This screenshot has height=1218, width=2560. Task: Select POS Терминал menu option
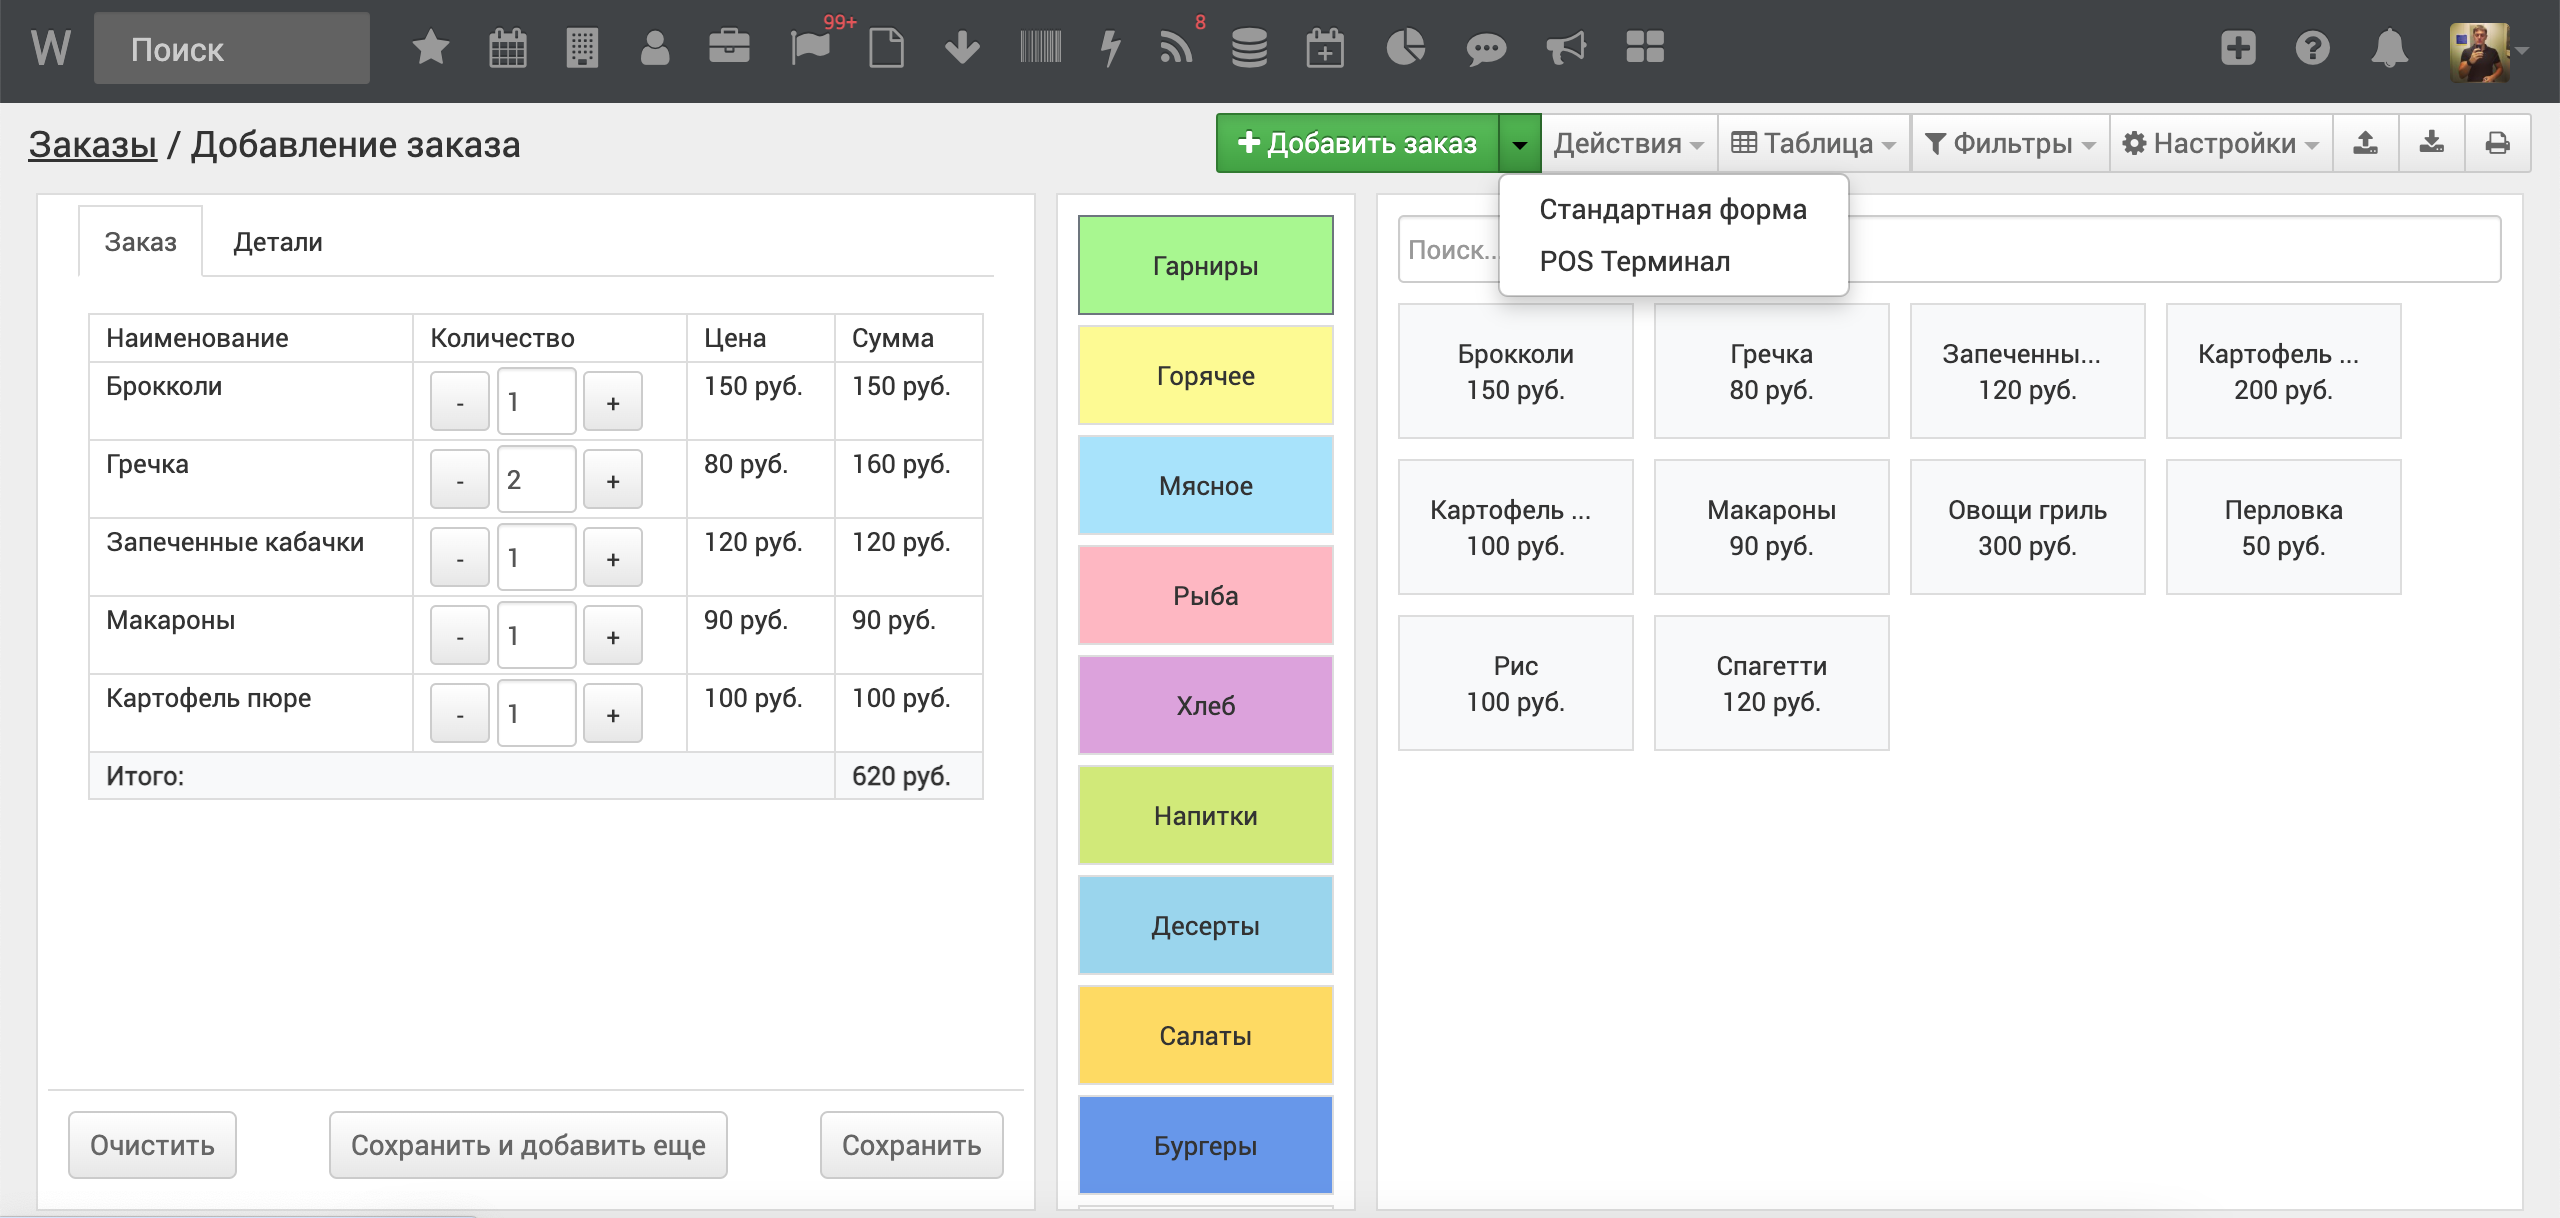(x=1634, y=262)
